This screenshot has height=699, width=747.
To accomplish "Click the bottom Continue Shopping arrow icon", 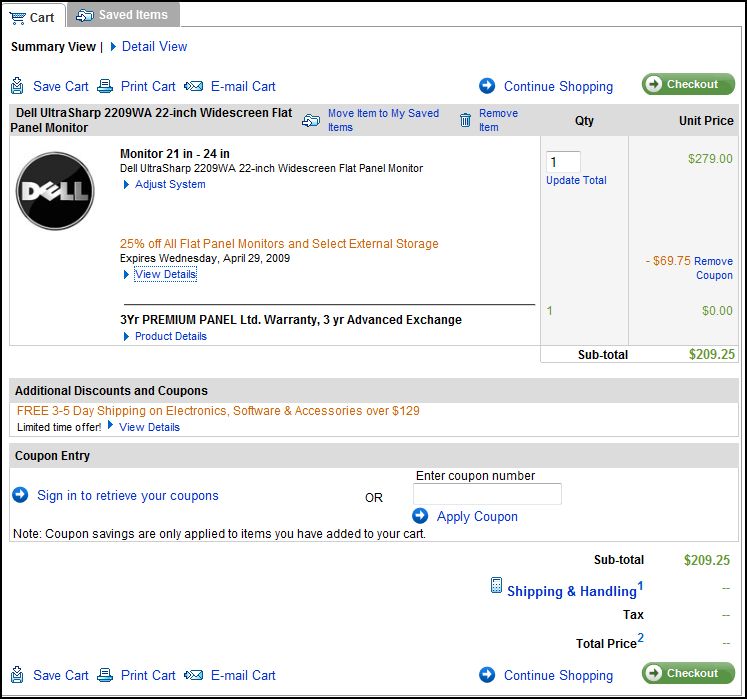I will click(487, 675).
